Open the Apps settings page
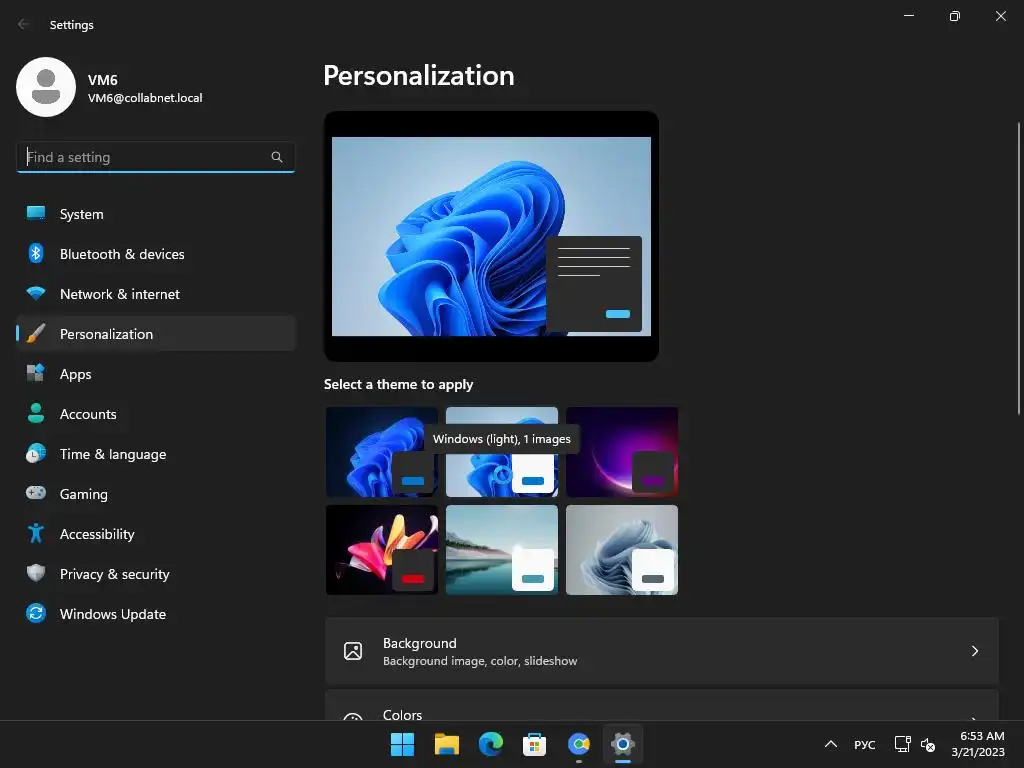The width and height of the screenshot is (1024, 768). 155,374
